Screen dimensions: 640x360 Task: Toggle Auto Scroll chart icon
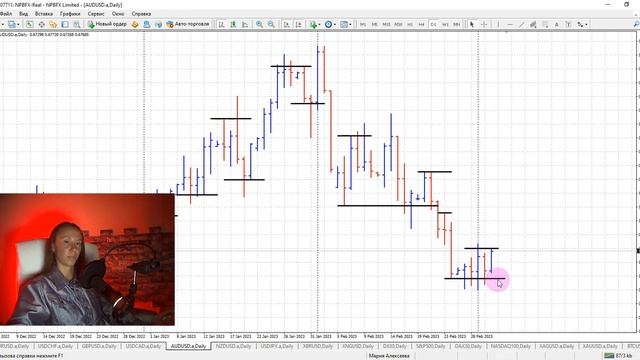pyautogui.click(x=287, y=24)
